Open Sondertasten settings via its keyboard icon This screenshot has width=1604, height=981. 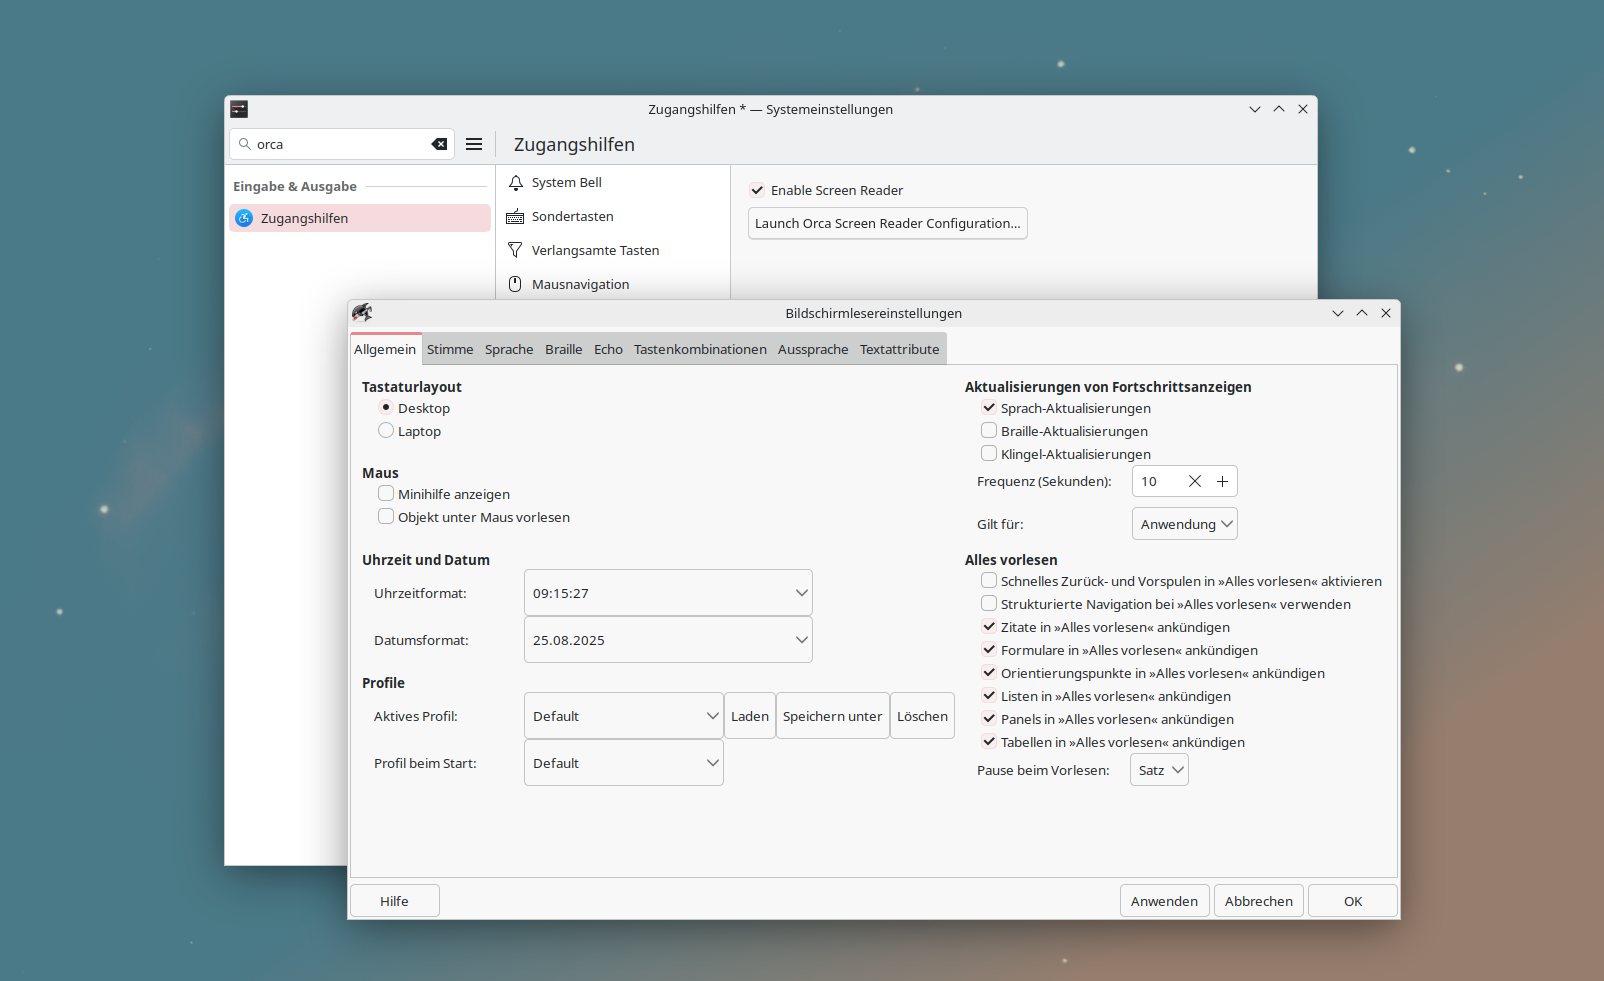pyautogui.click(x=515, y=216)
